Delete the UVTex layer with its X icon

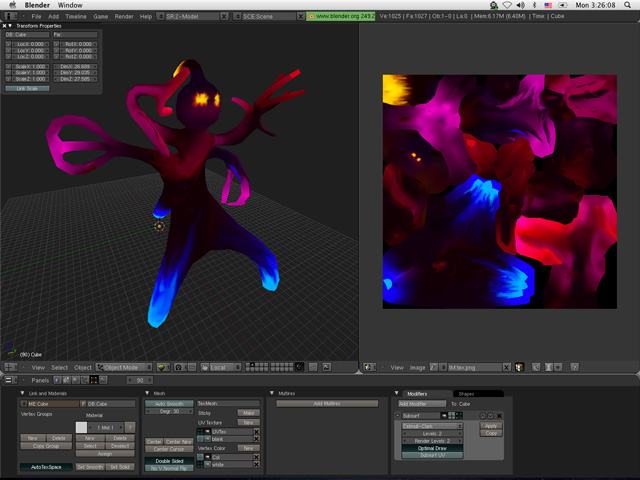pyautogui.click(x=256, y=432)
